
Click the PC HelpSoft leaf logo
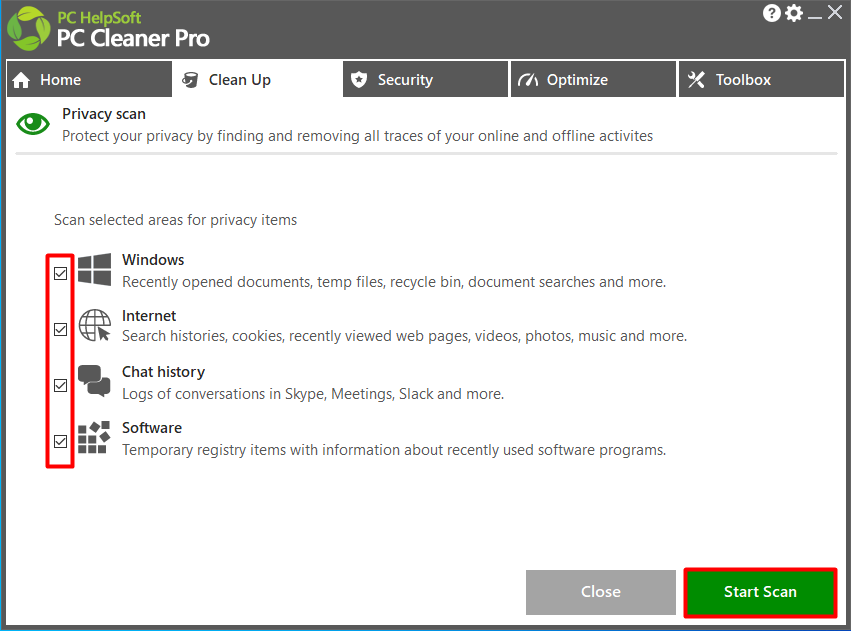click(x=29, y=29)
